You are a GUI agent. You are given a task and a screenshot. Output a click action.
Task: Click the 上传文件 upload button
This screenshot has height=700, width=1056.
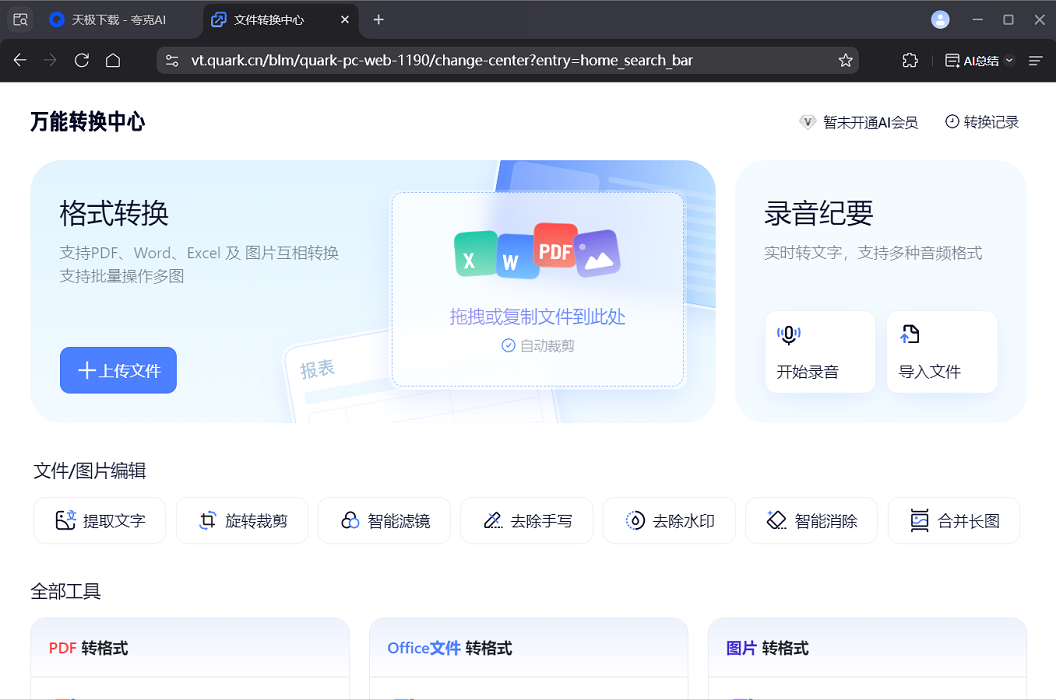[118, 370]
